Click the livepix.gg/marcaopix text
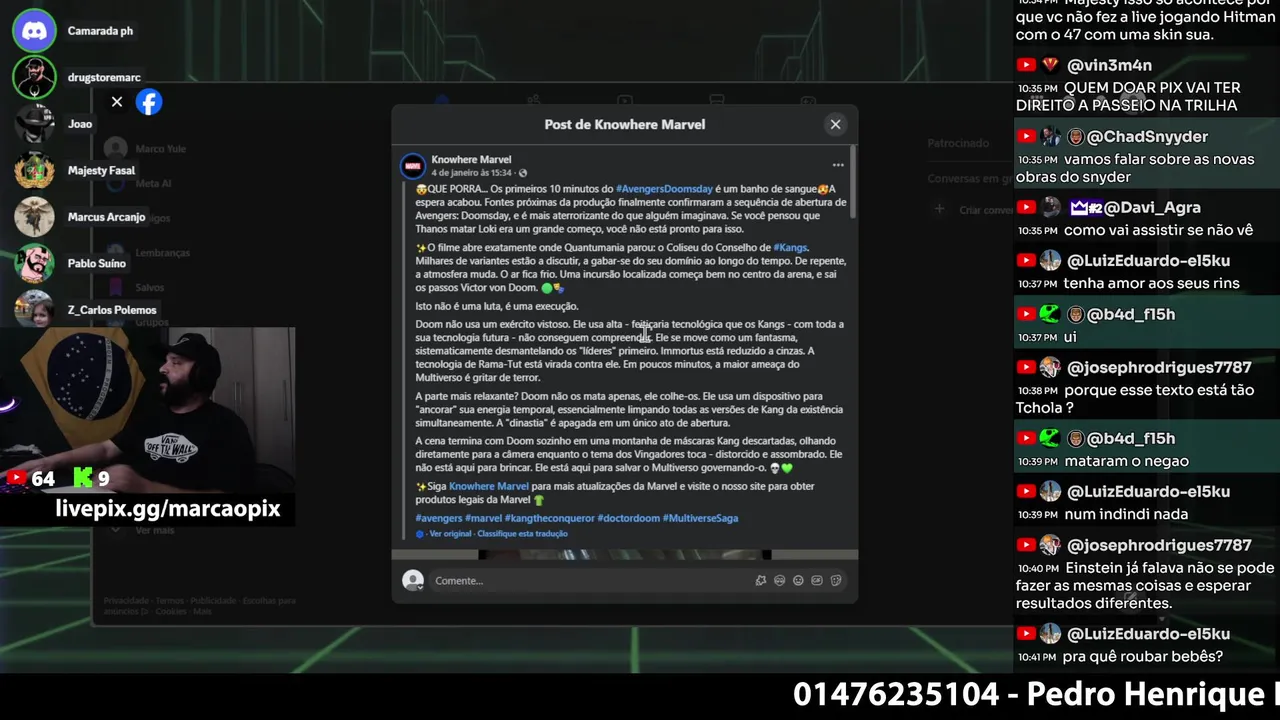Screen dimensions: 1280x720 pyautogui.click(x=168, y=509)
